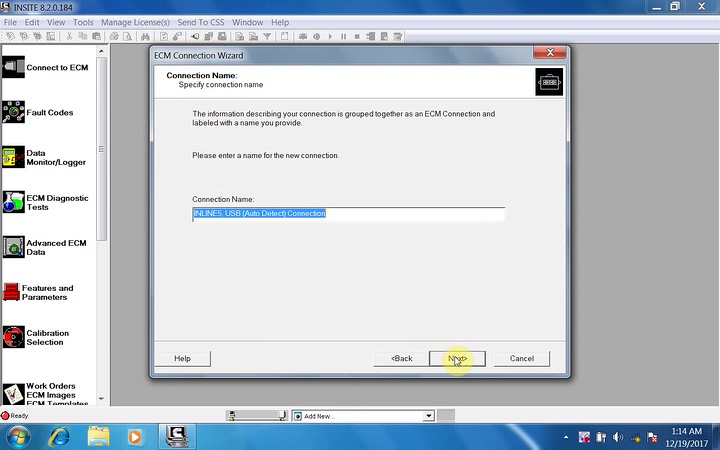Open the Send To CSS menu
This screenshot has height=450, width=720.
tap(201, 22)
